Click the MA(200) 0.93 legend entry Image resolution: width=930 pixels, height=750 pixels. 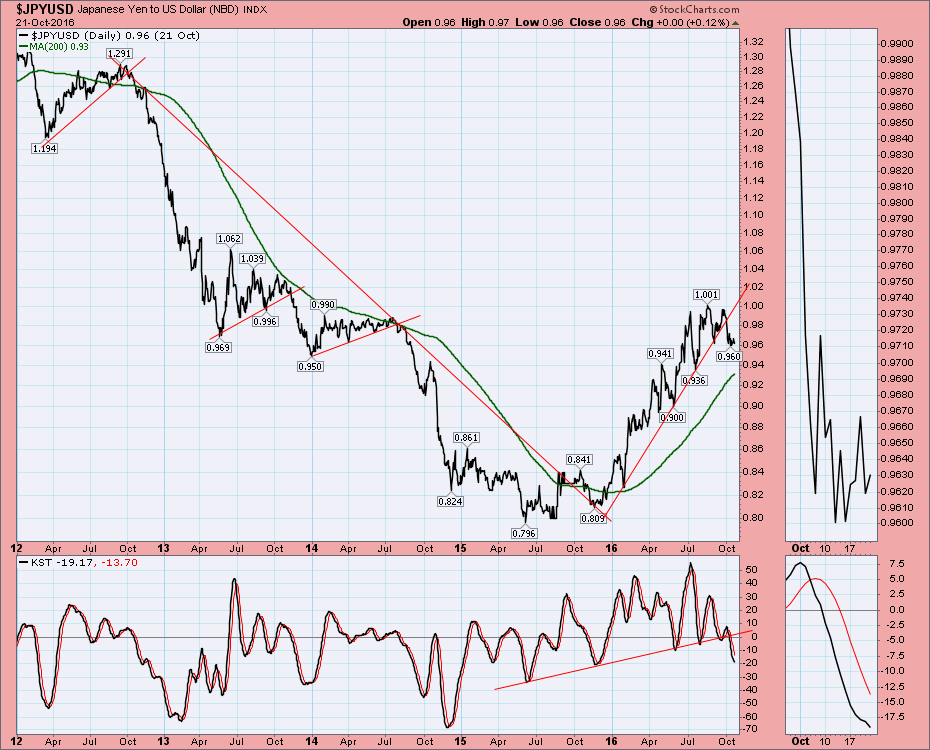click(54, 46)
